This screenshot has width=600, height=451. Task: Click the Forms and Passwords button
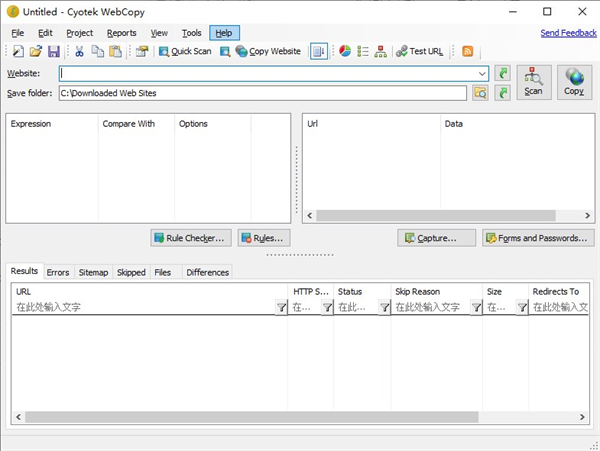click(x=538, y=238)
